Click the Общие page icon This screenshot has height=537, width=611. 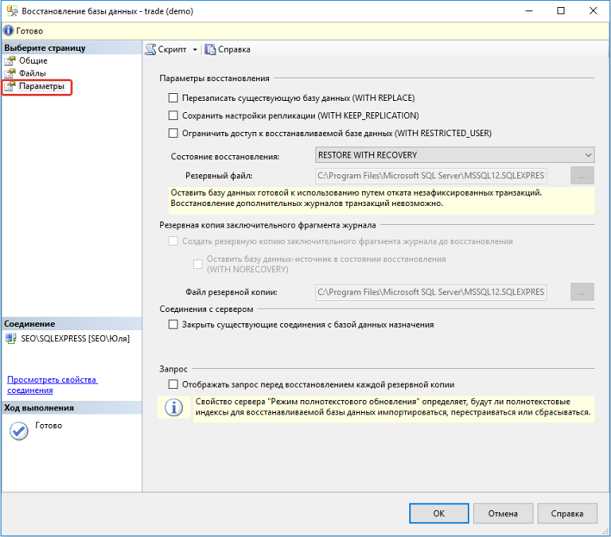(11, 61)
